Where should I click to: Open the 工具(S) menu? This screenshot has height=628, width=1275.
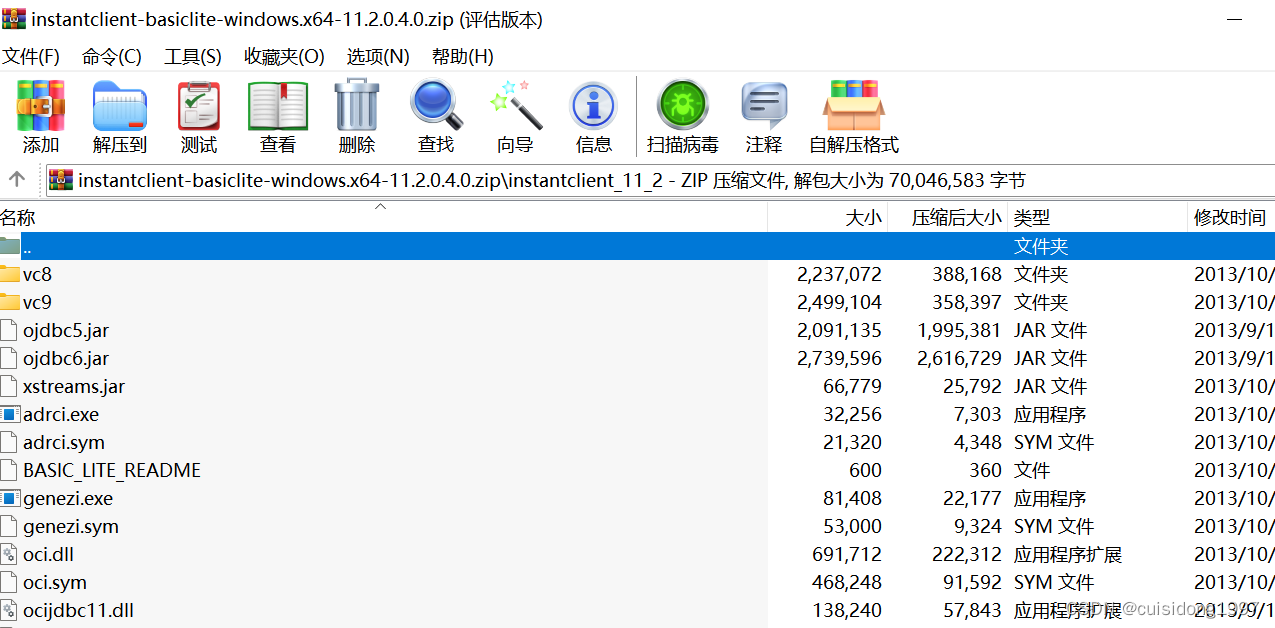pyautogui.click(x=193, y=57)
